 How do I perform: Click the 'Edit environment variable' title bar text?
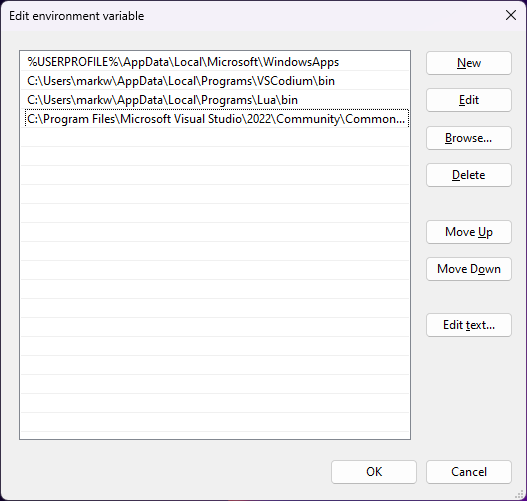pos(77,16)
